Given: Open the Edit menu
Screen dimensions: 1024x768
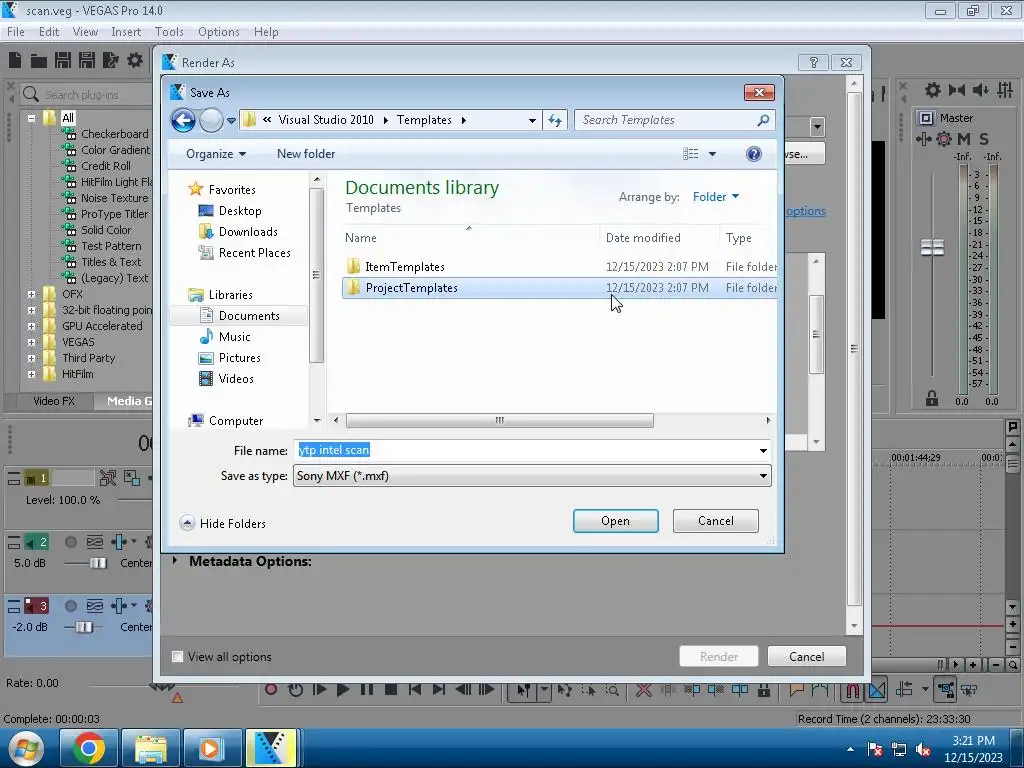Looking at the screenshot, I should coord(49,31).
